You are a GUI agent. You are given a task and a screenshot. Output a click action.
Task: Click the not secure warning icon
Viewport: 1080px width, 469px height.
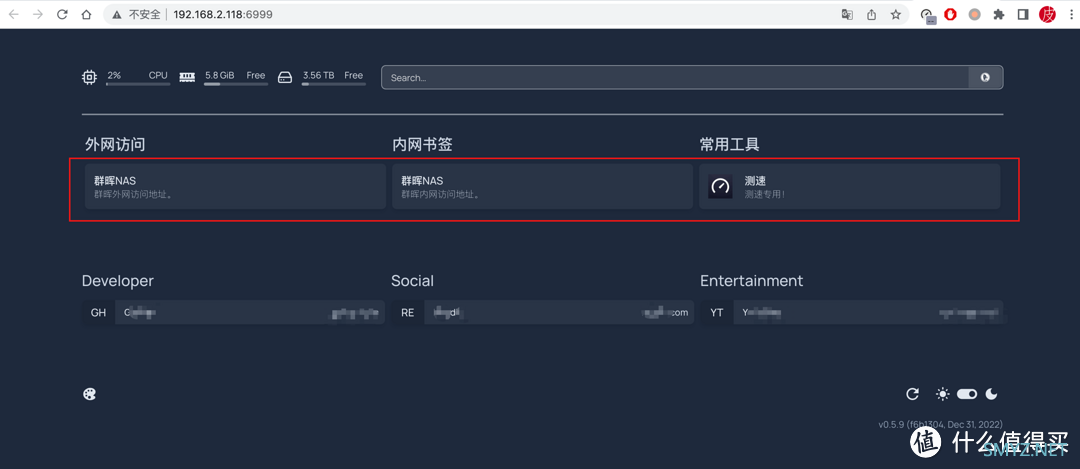[117, 14]
